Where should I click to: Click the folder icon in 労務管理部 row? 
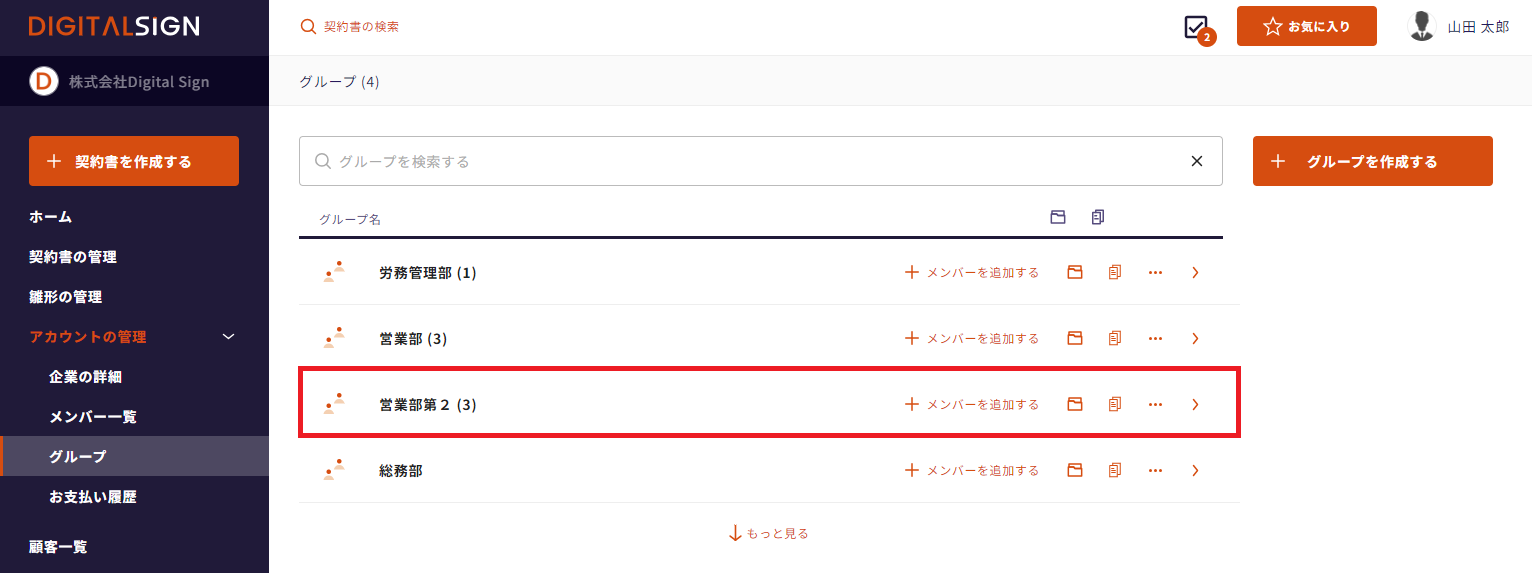[x=1075, y=272]
